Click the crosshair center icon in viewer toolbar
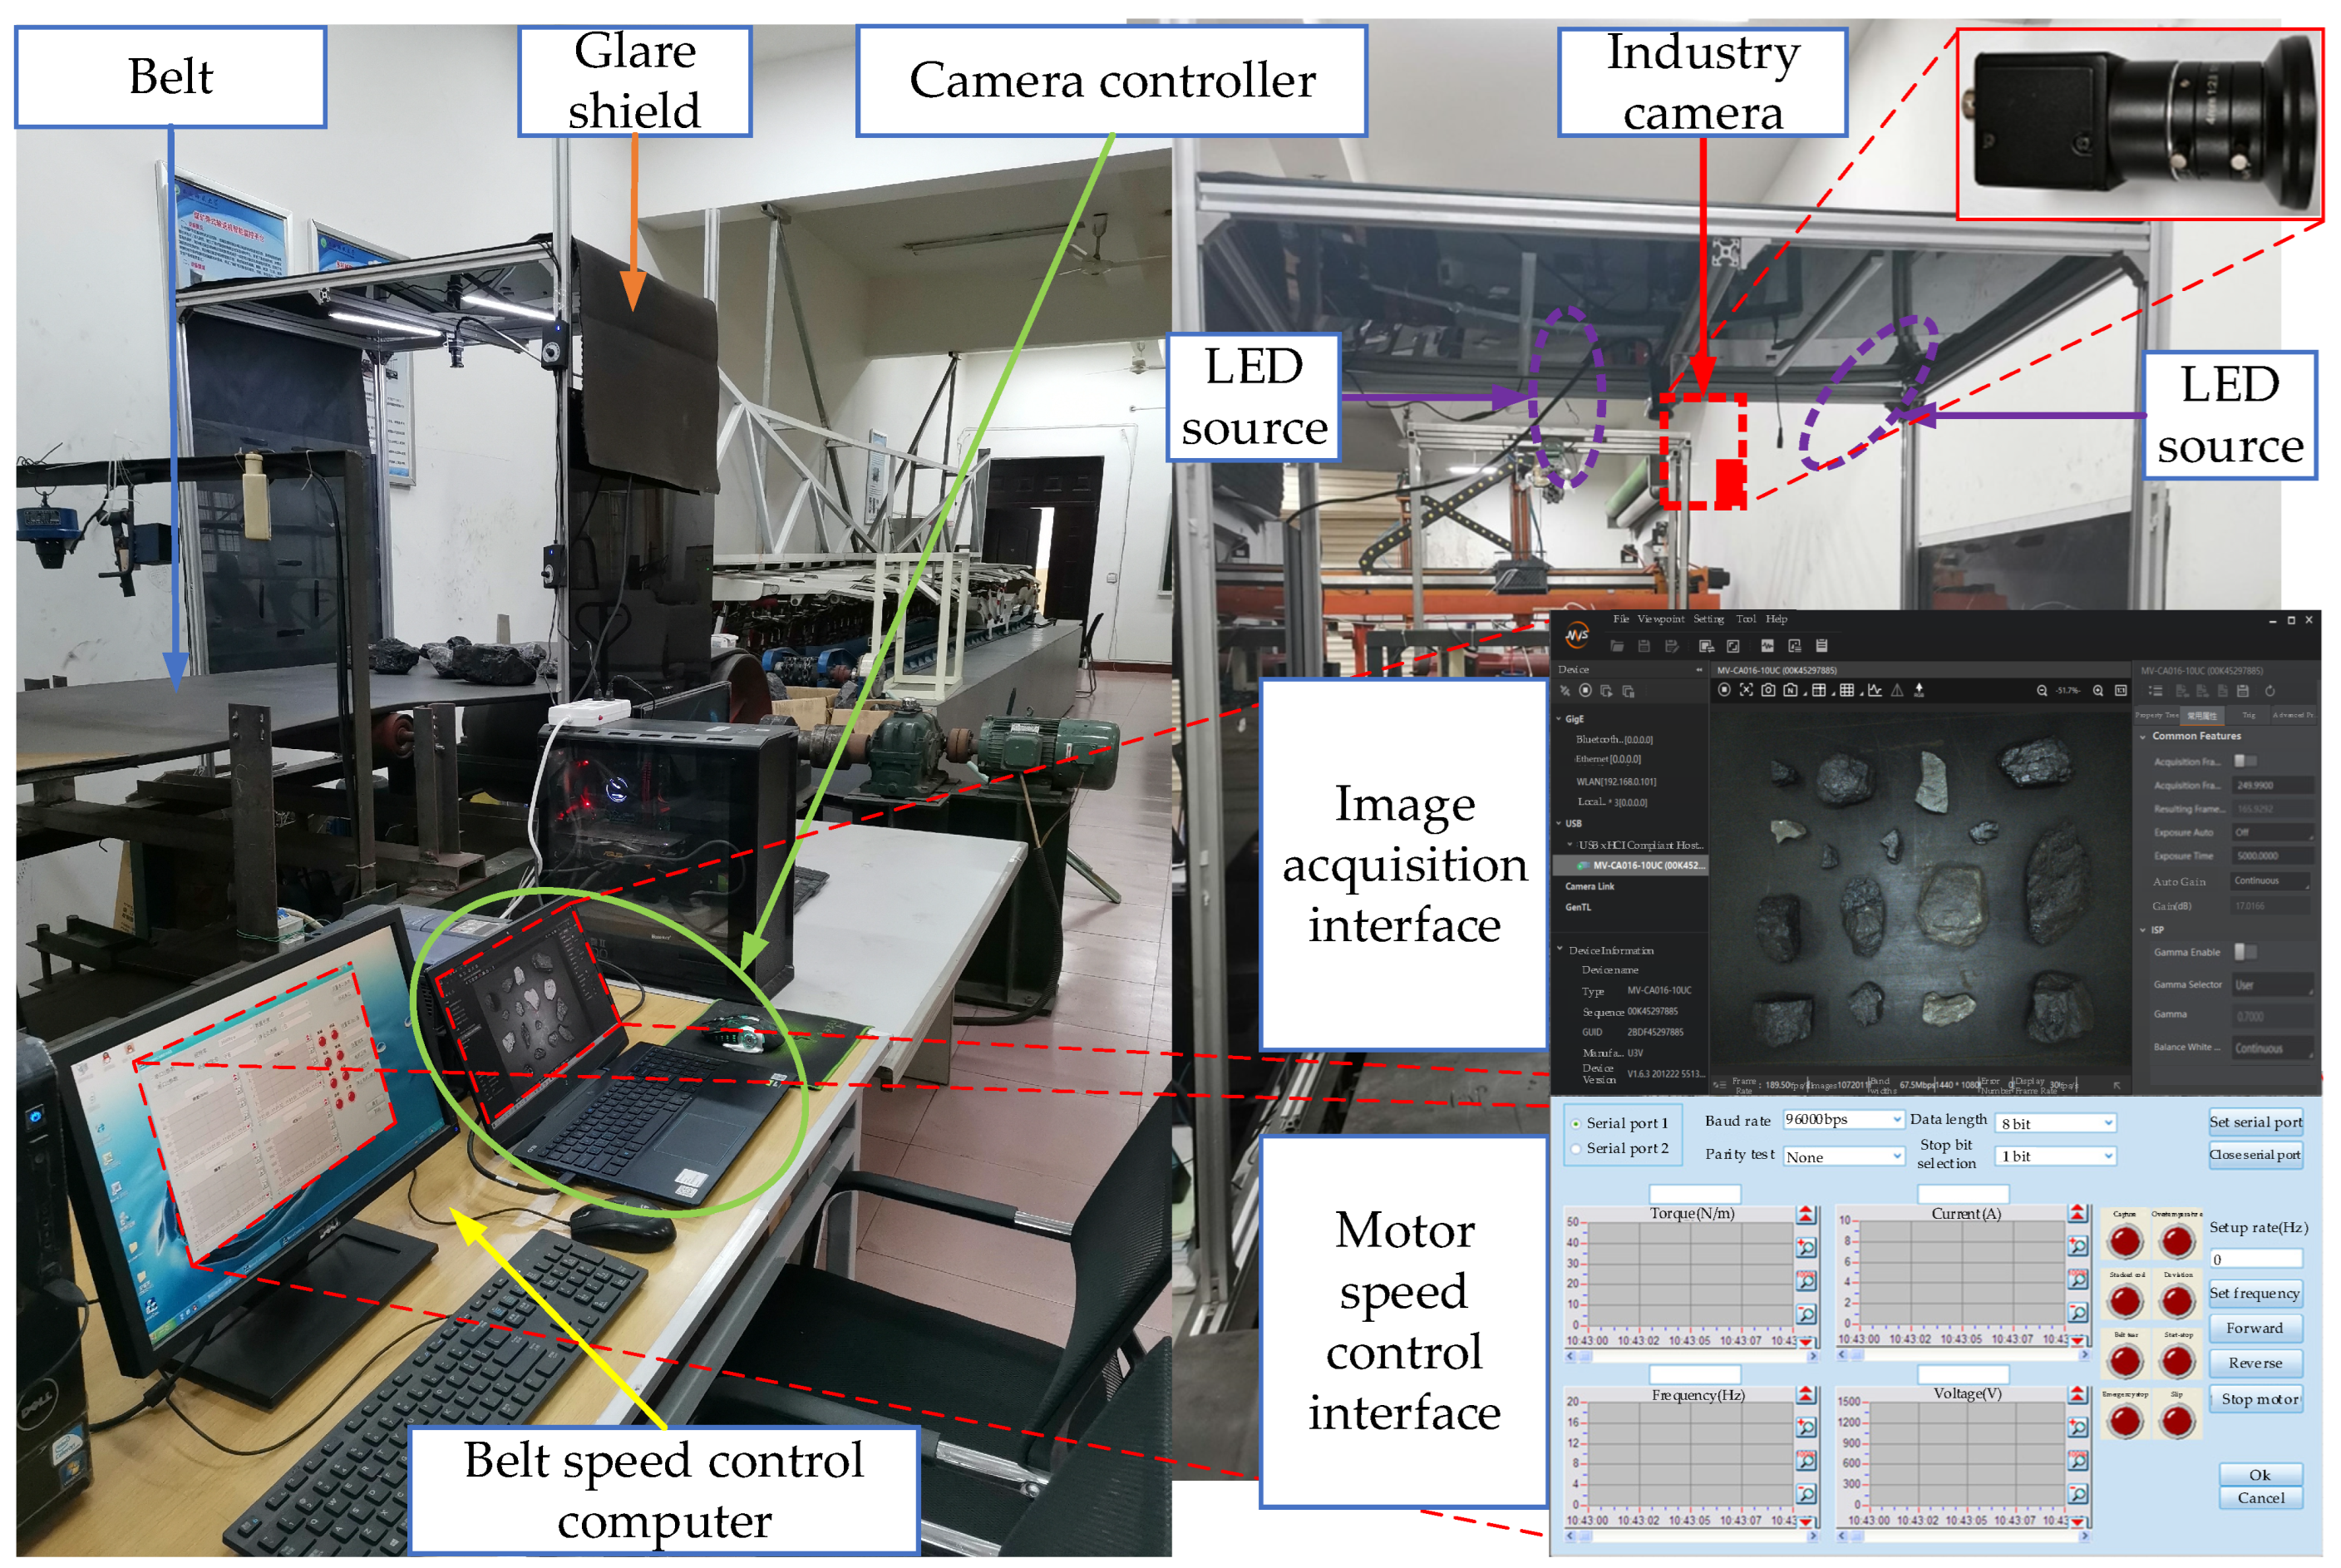The width and height of the screenshot is (2341, 1568). (x=1746, y=691)
